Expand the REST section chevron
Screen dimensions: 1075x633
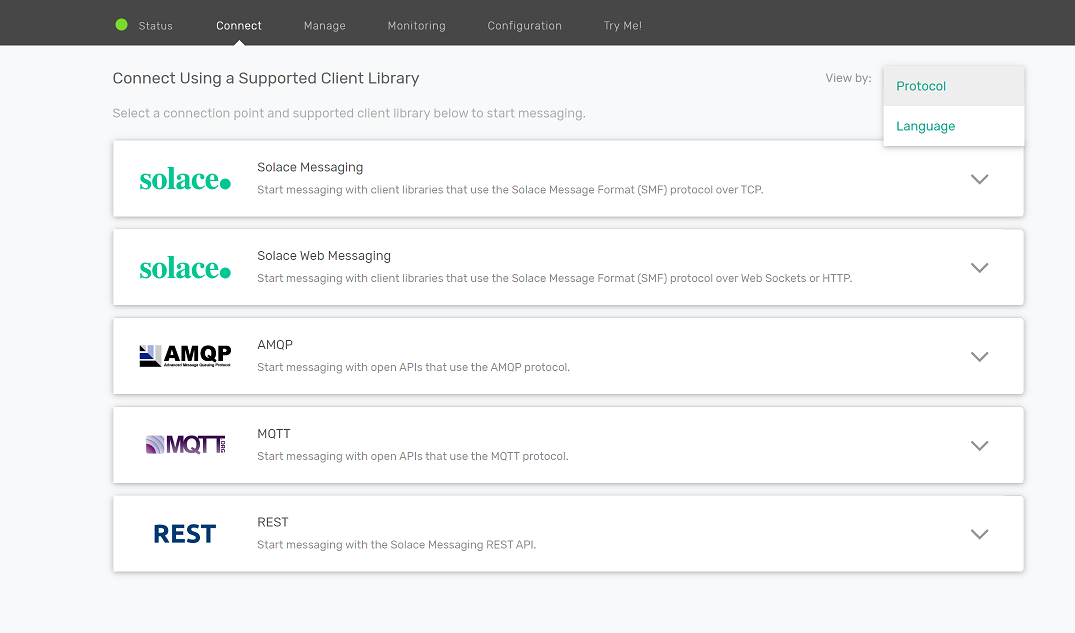[x=979, y=534]
